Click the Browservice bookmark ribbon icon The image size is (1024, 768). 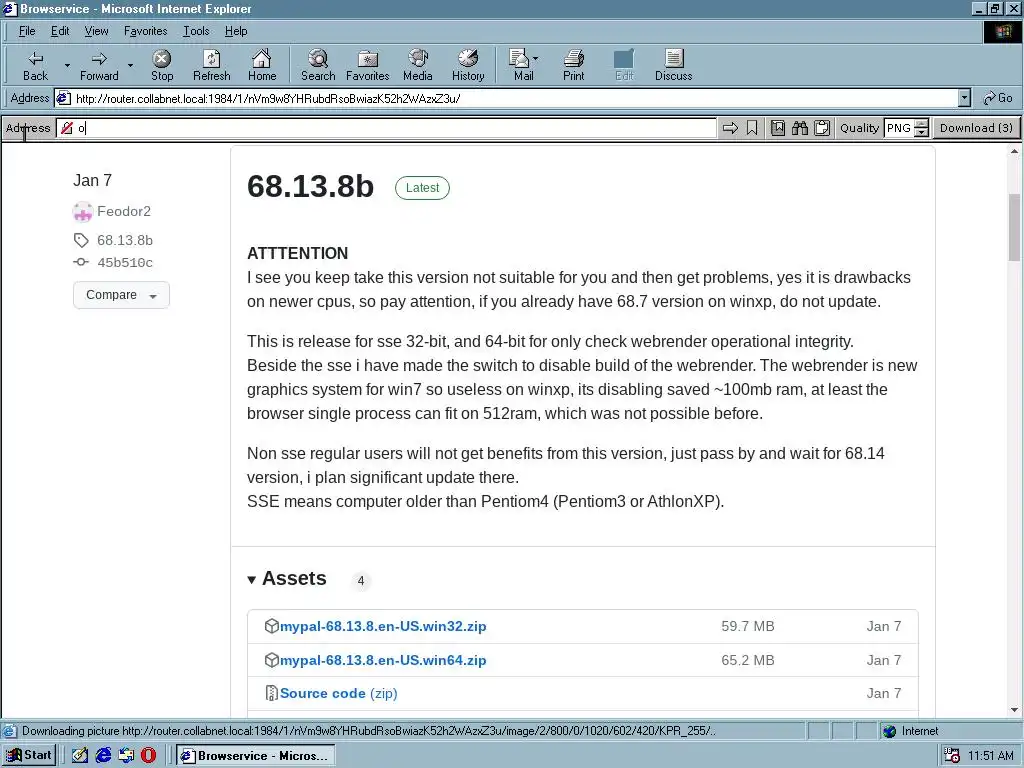752,128
